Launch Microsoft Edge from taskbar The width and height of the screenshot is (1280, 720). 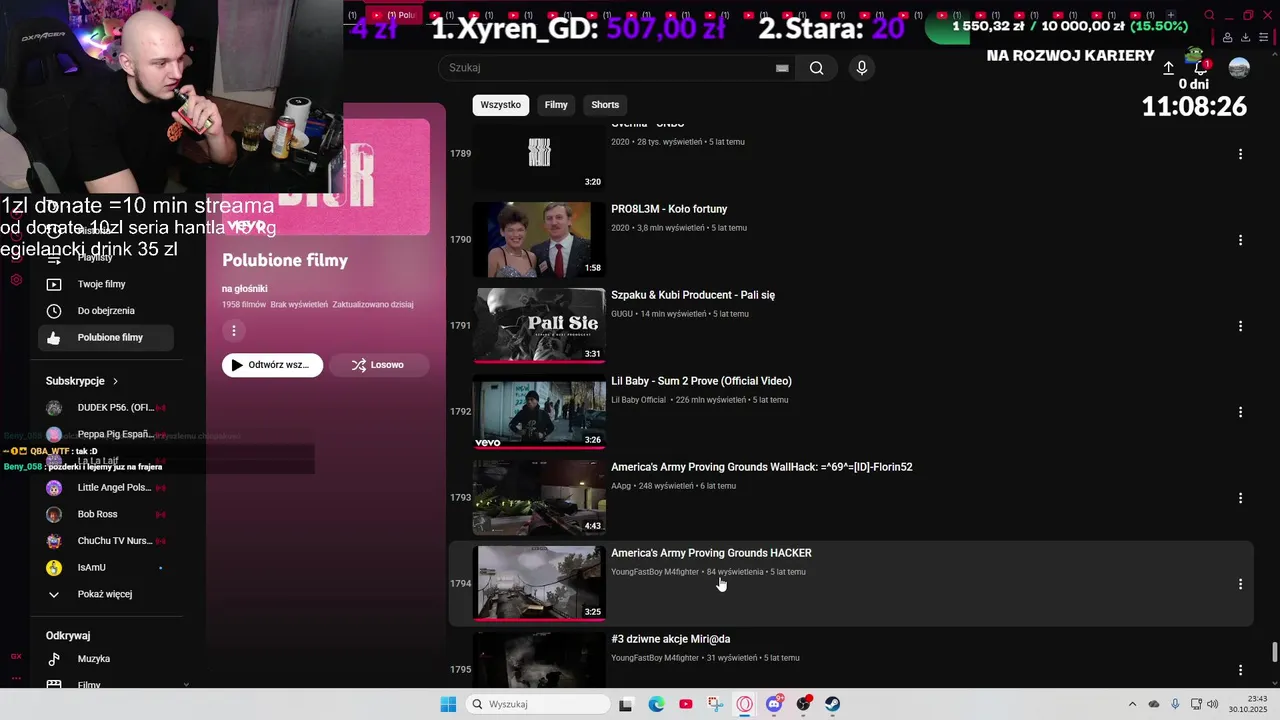656,704
